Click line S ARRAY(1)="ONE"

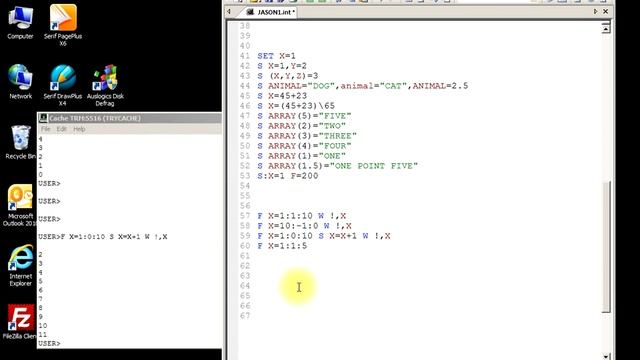(x=302, y=156)
